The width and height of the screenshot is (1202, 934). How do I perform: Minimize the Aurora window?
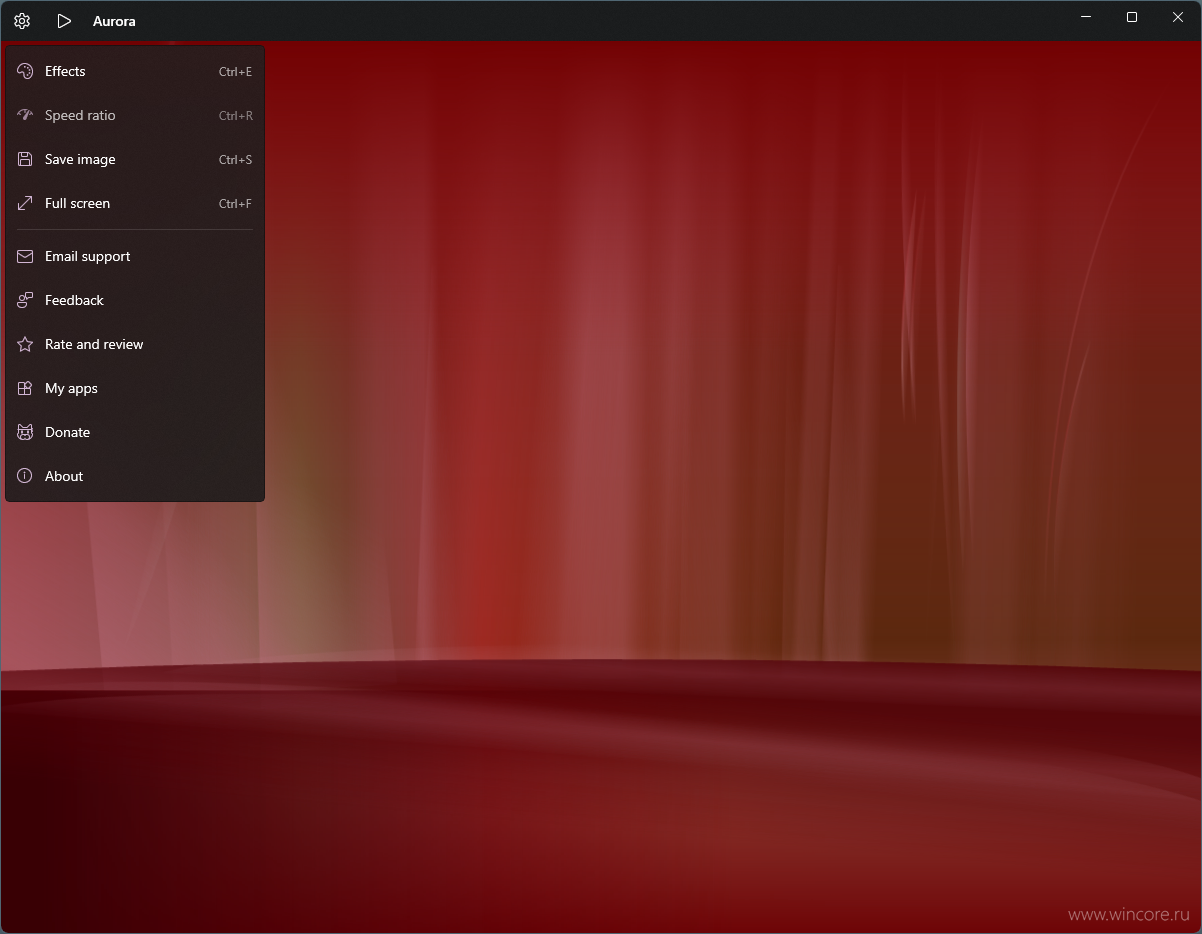click(1086, 17)
